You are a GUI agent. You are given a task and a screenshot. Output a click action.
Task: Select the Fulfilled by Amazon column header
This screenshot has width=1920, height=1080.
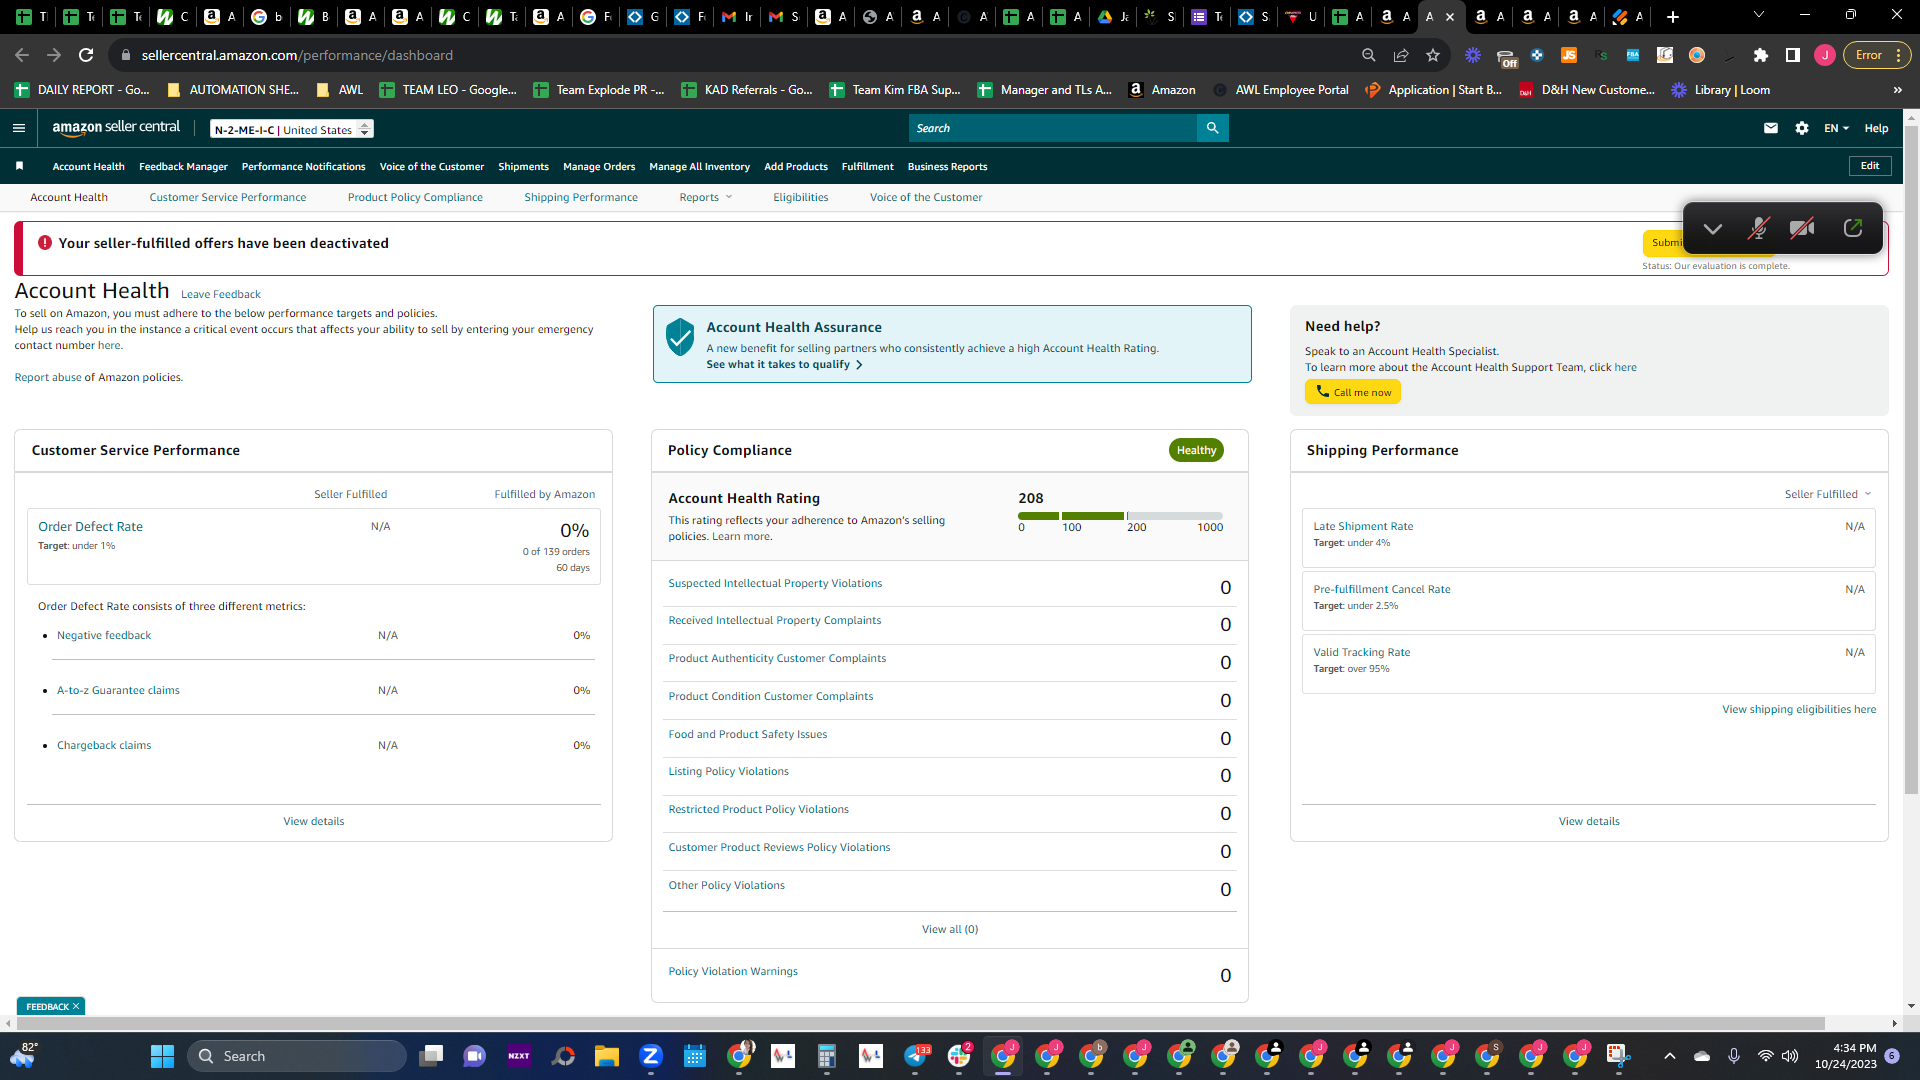coord(544,494)
